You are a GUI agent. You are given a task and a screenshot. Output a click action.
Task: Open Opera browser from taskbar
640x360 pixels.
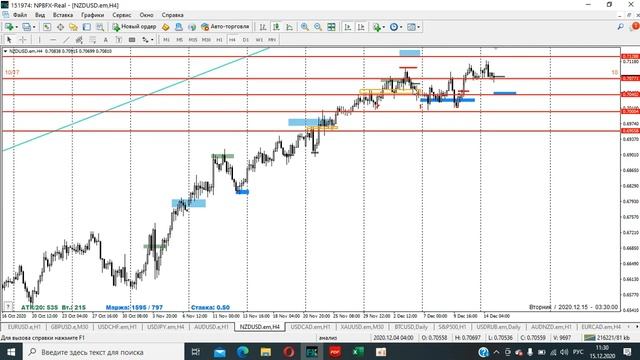(x=289, y=352)
